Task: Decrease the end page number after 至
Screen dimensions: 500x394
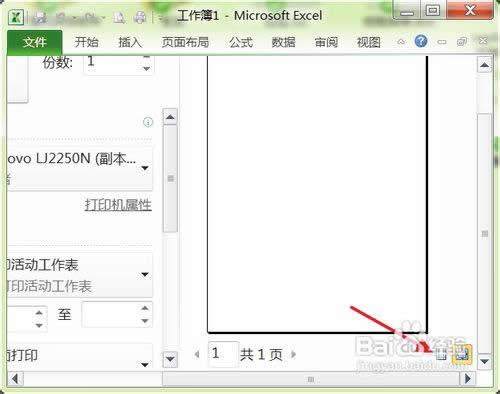Action: click(145, 321)
